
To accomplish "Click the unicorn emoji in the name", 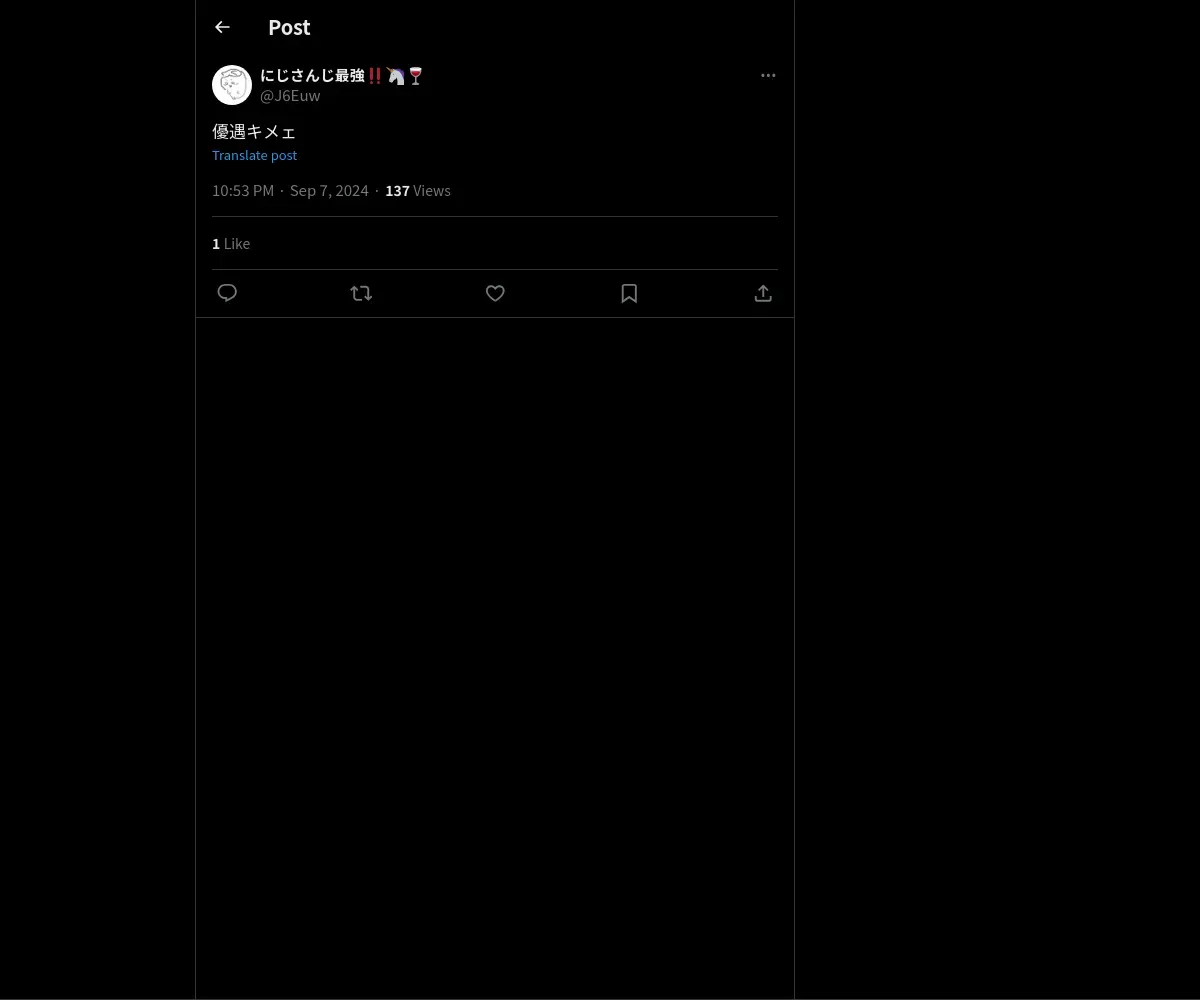I will pyautogui.click(x=396, y=75).
